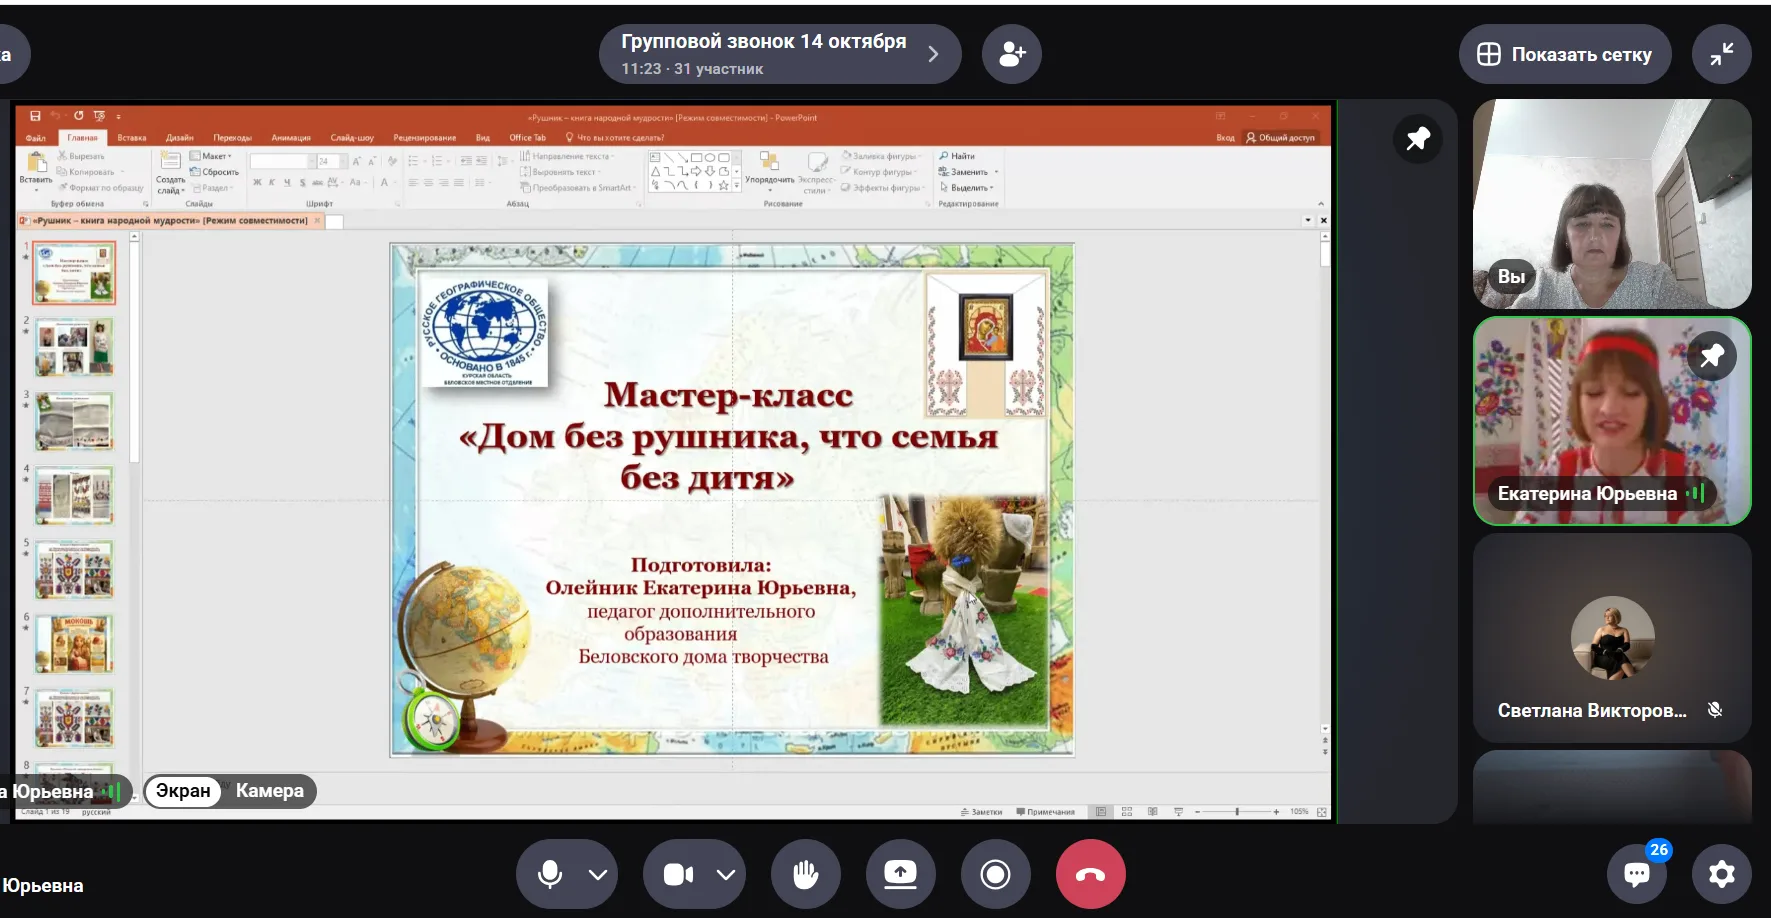Open microphone options chevron

pyautogui.click(x=598, y=875)
